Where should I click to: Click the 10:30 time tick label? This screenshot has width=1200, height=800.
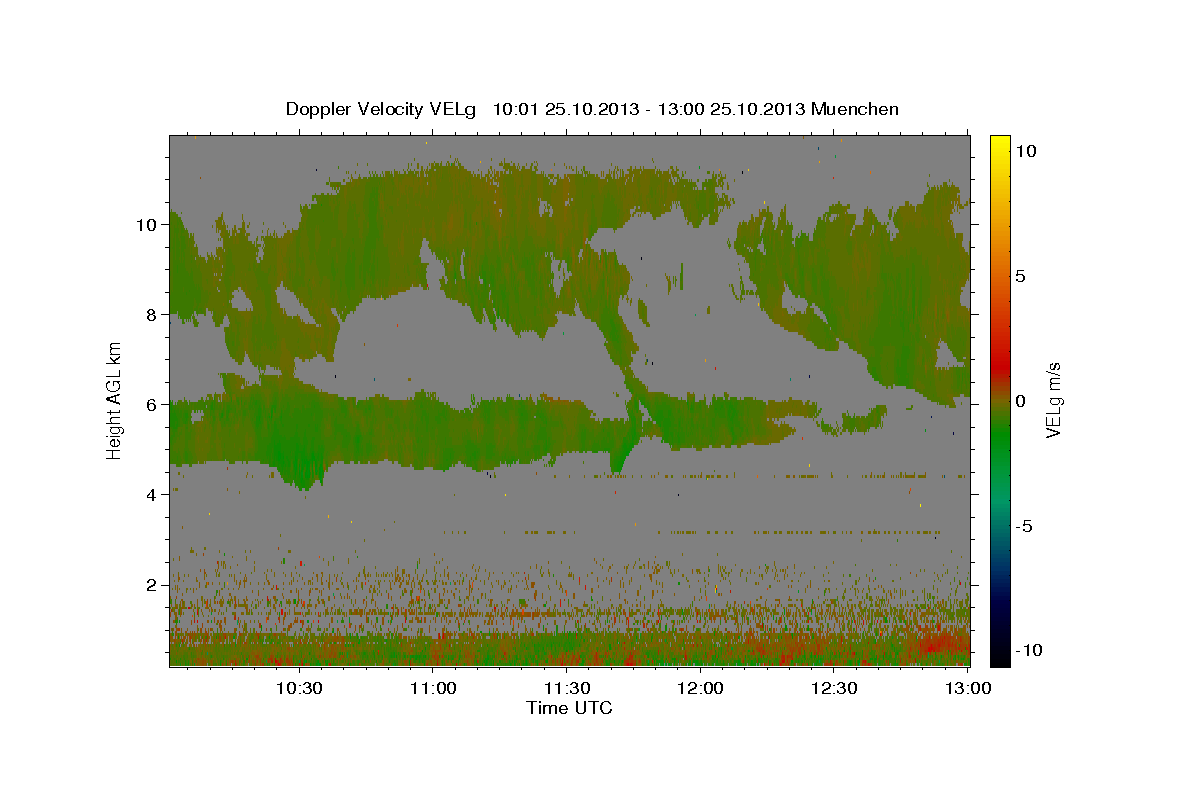[x=298, y=688]
